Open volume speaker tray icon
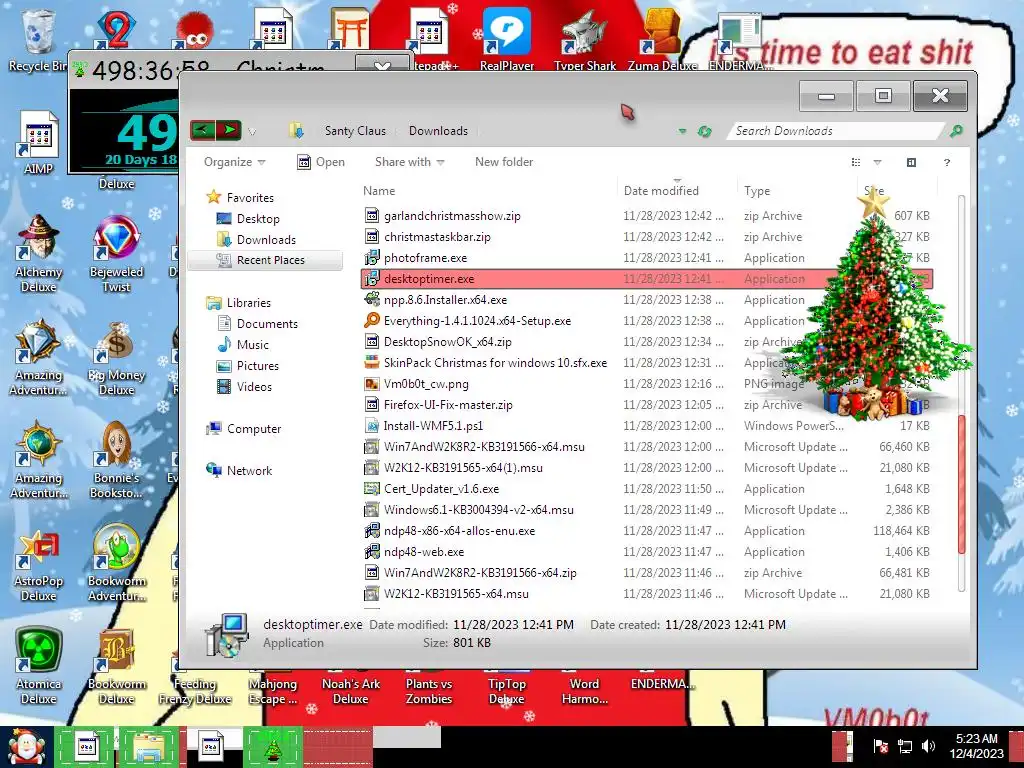Viewport: 1024px width, 768px height. pos(928,746)
